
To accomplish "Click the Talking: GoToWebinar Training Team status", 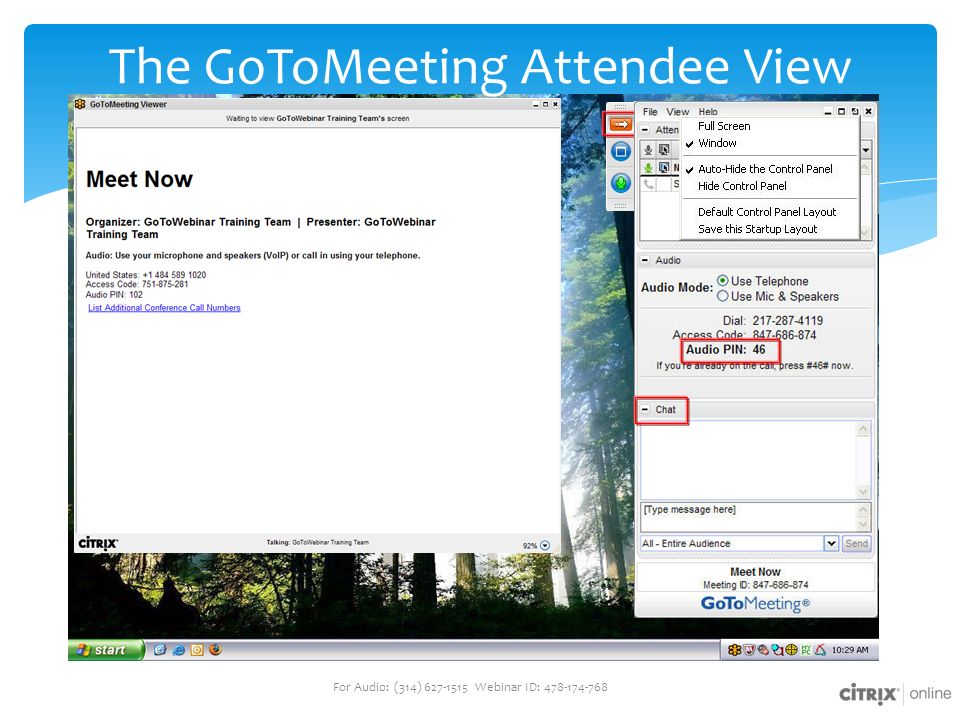I will pyautogui.click(x=317, y=542).
